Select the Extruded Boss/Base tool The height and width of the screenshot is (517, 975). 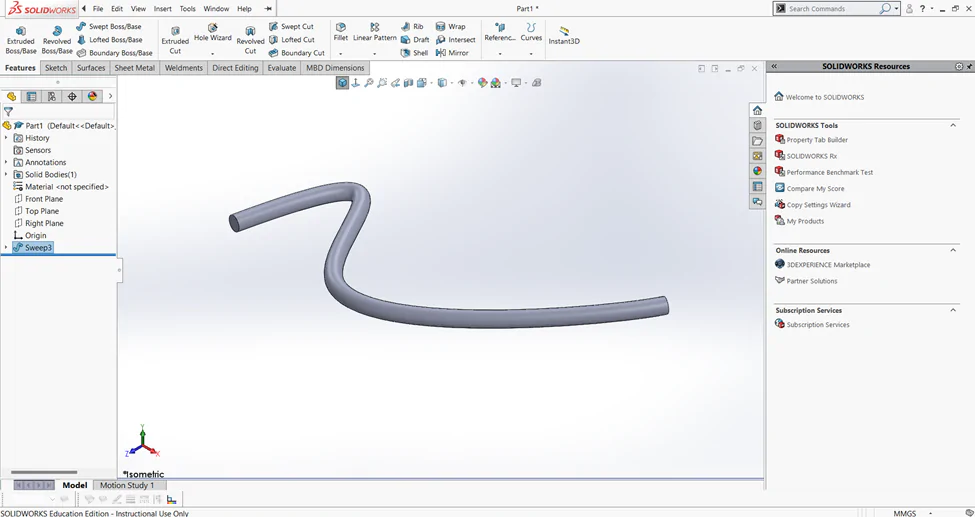pos(21,40)
